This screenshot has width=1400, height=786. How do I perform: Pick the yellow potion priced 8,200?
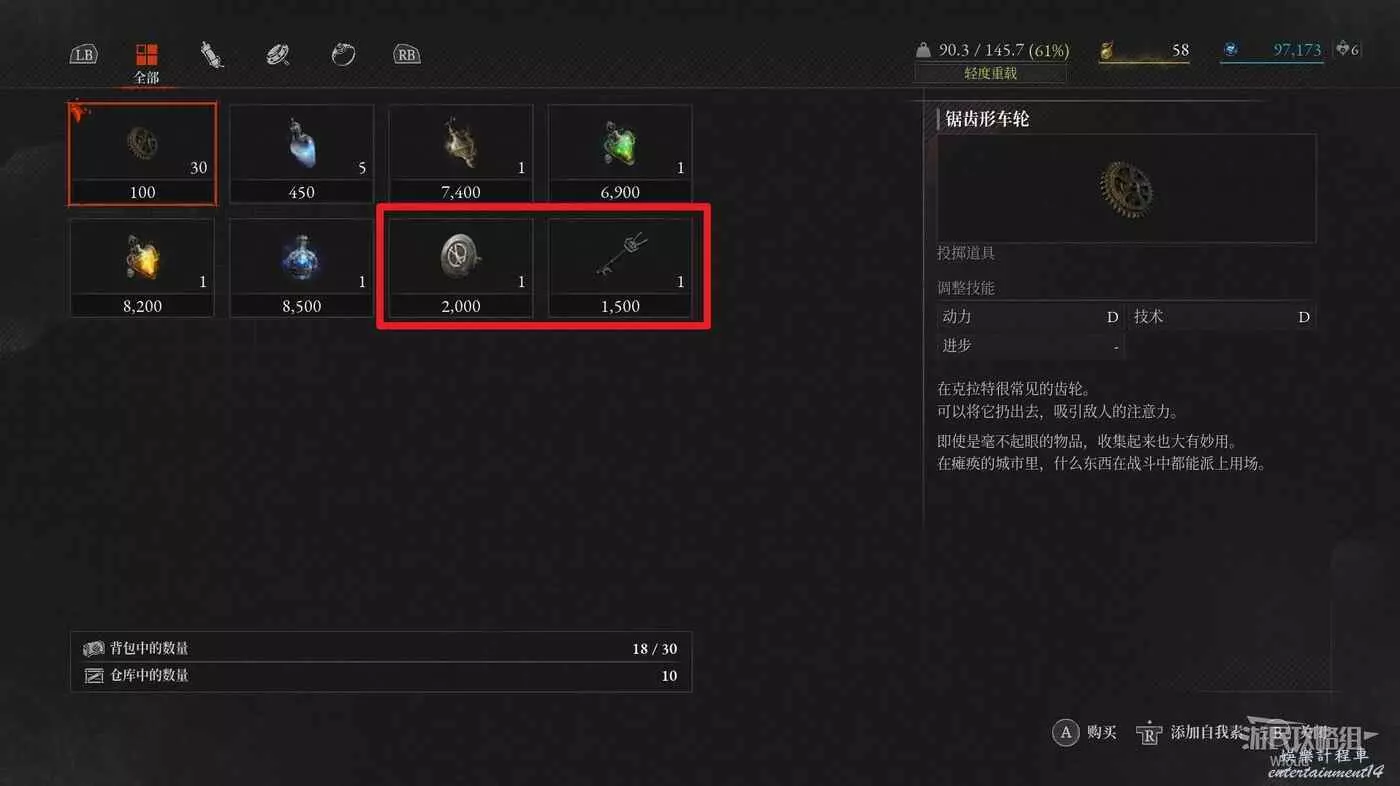pos(142,268)
